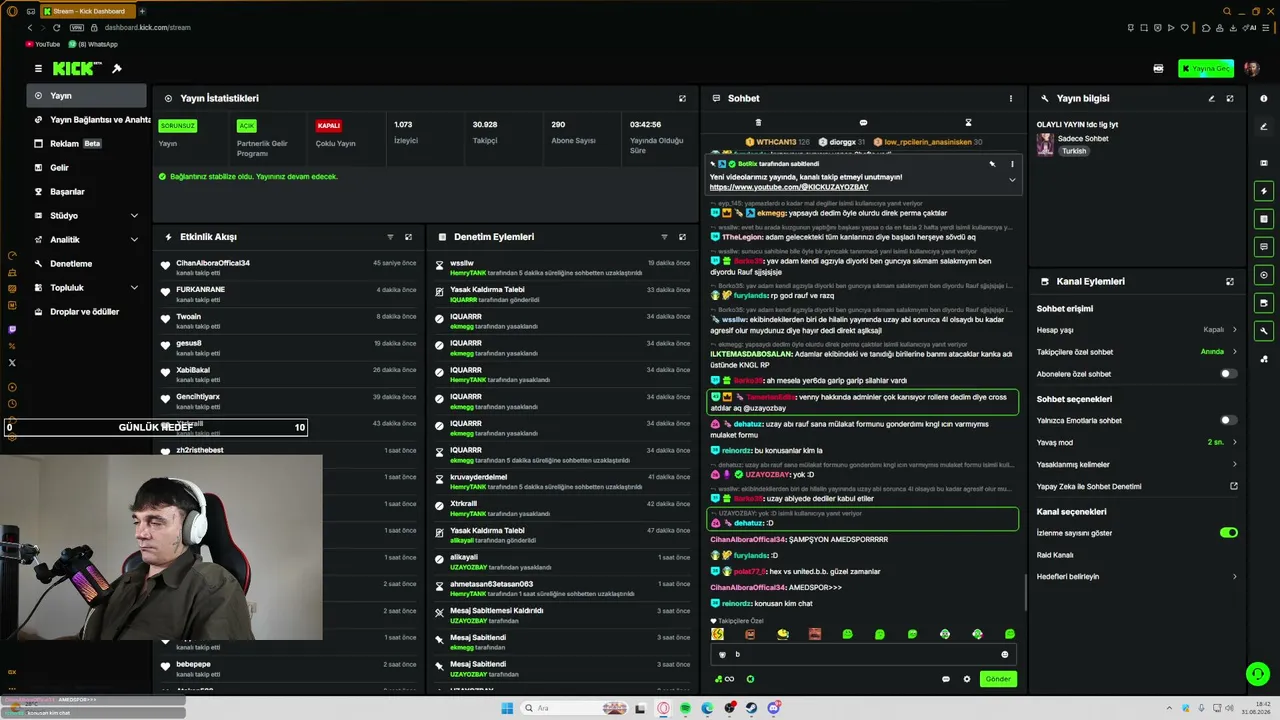Viewport: 1280px width, 720px height.
Task: Expand the pinned message with chevron
Action: pos(1012,180)
